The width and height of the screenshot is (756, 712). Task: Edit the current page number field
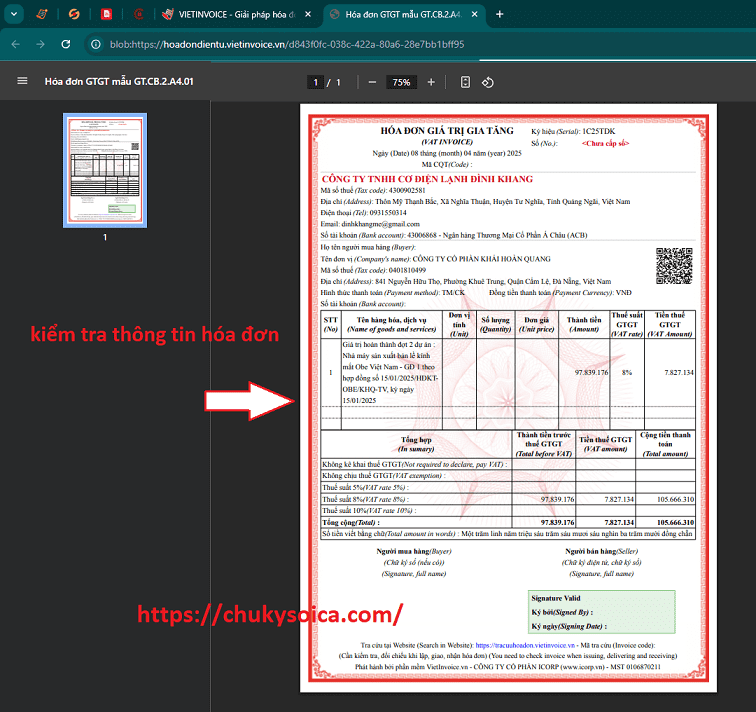[x=315, y=82]
